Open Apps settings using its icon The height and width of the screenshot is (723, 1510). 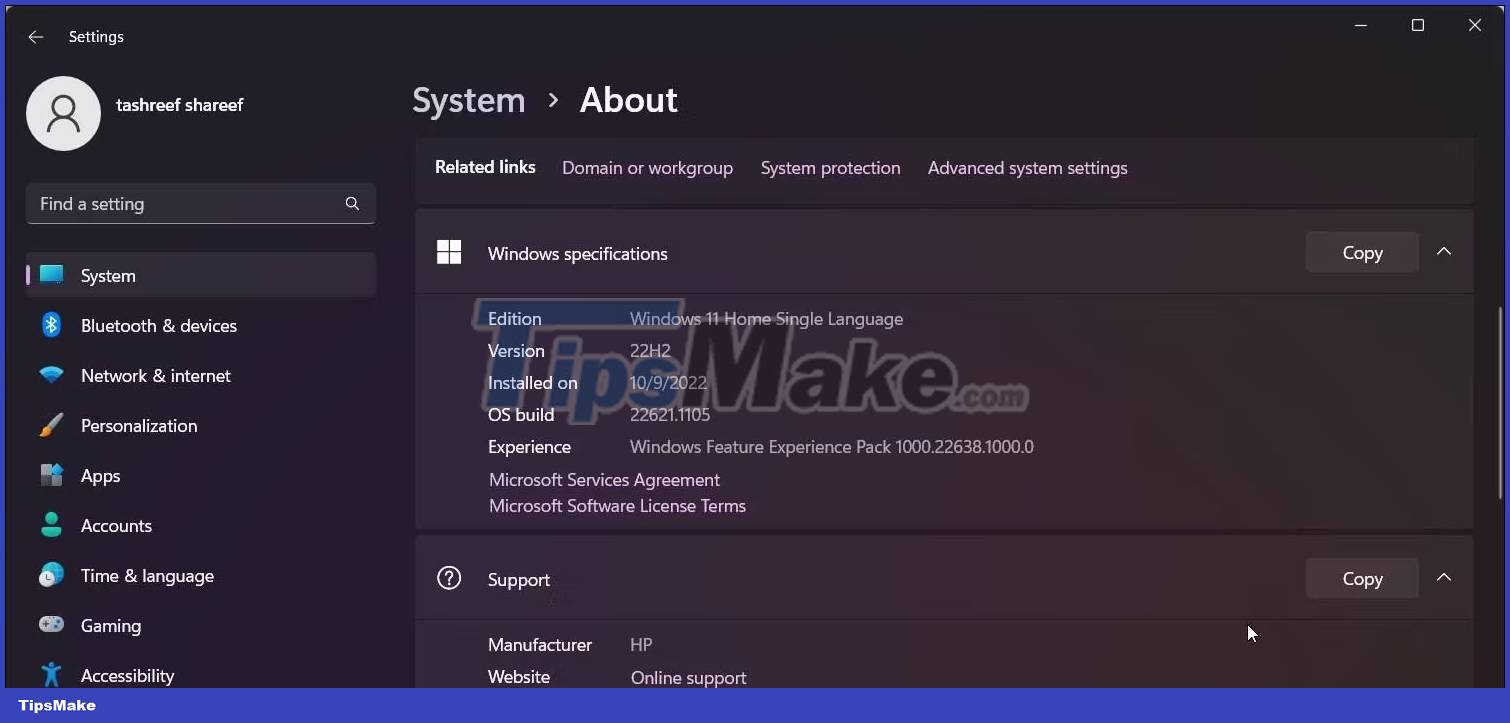[51, 475]
